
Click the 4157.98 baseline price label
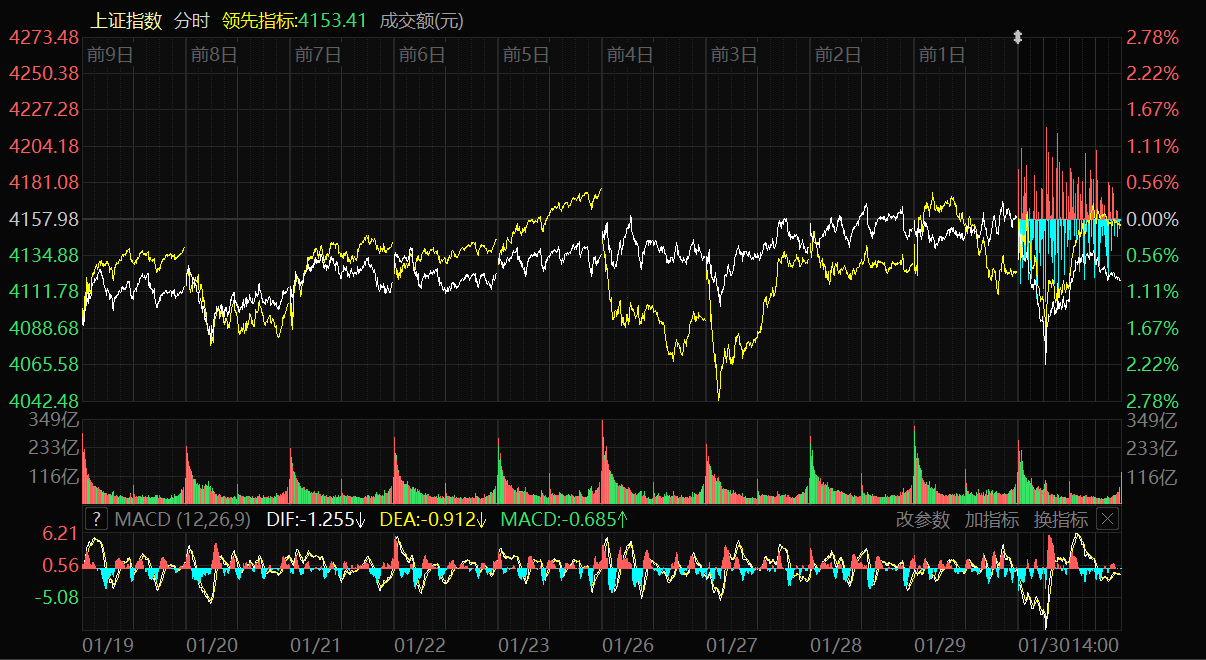44,218
